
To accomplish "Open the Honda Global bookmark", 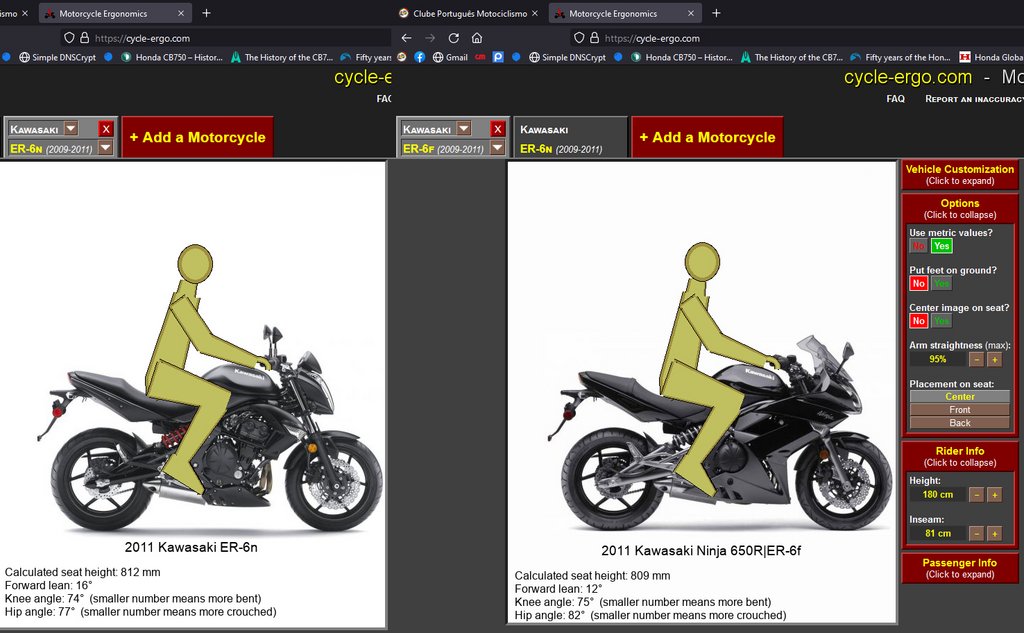I will point(991,57).
